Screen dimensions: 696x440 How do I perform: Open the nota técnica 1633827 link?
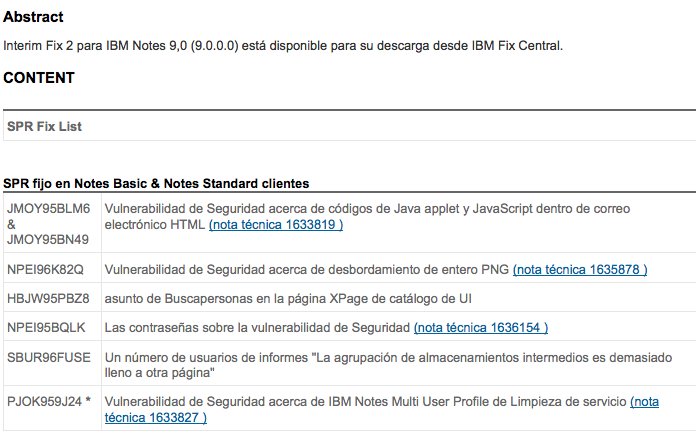(382, 409)
